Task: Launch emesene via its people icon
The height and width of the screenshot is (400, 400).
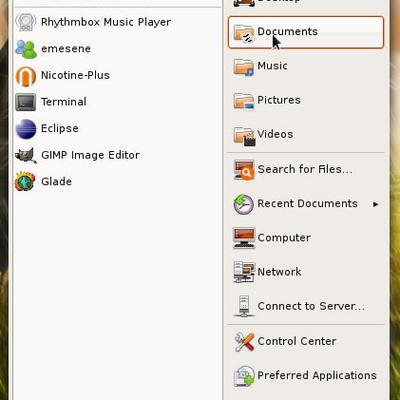Action: [26, 49]
